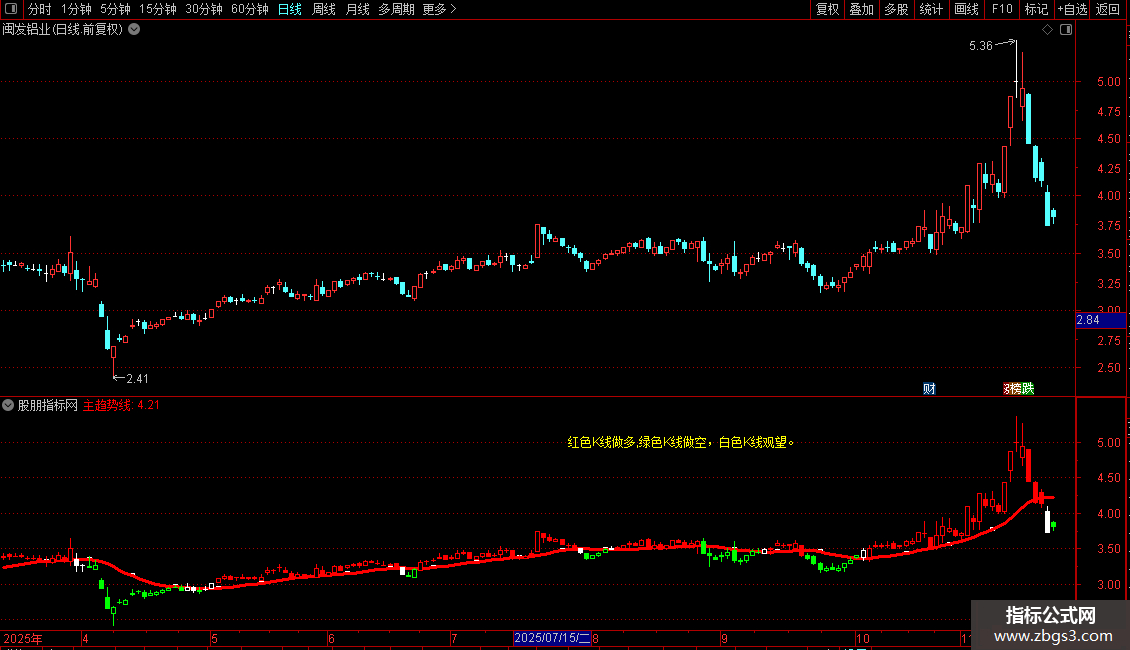Open F10 company information

pyautogui.click(x=1002, y=9)
